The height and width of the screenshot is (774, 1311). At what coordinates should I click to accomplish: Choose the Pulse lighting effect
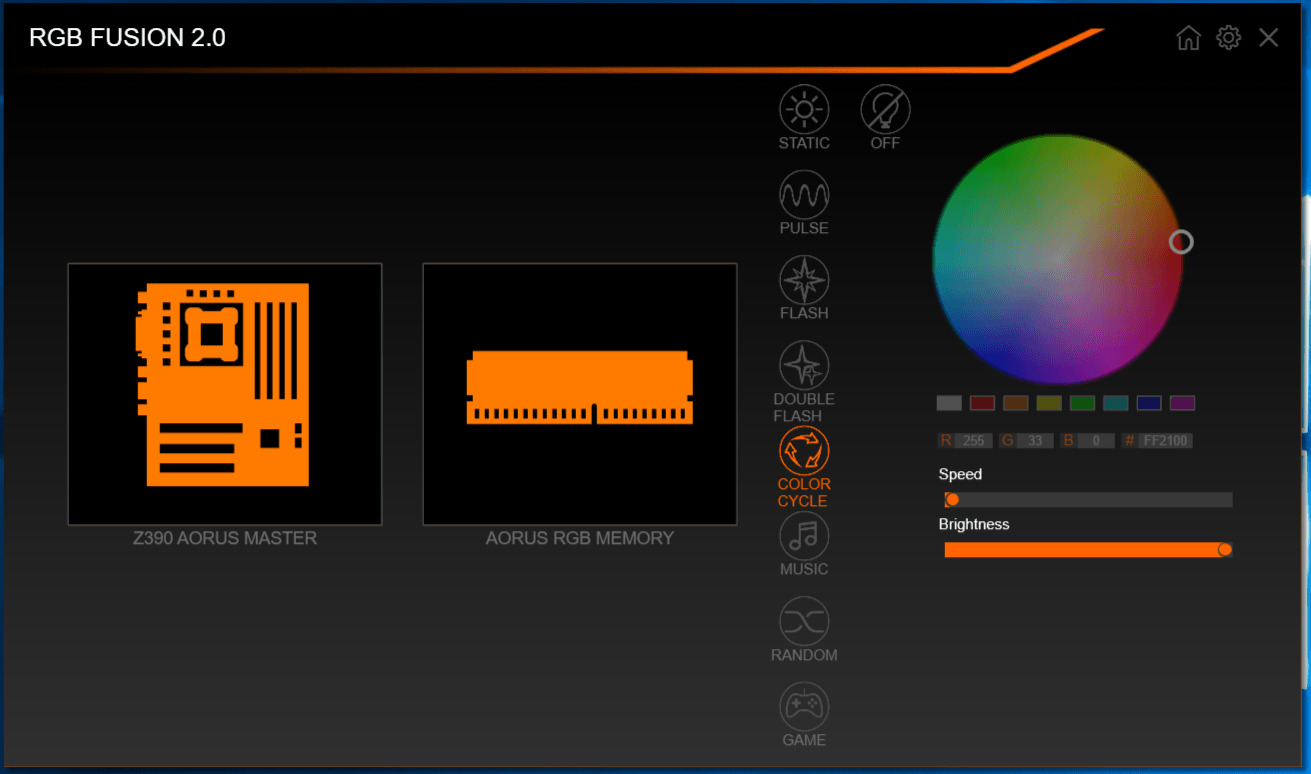click(x=804, y=194)
